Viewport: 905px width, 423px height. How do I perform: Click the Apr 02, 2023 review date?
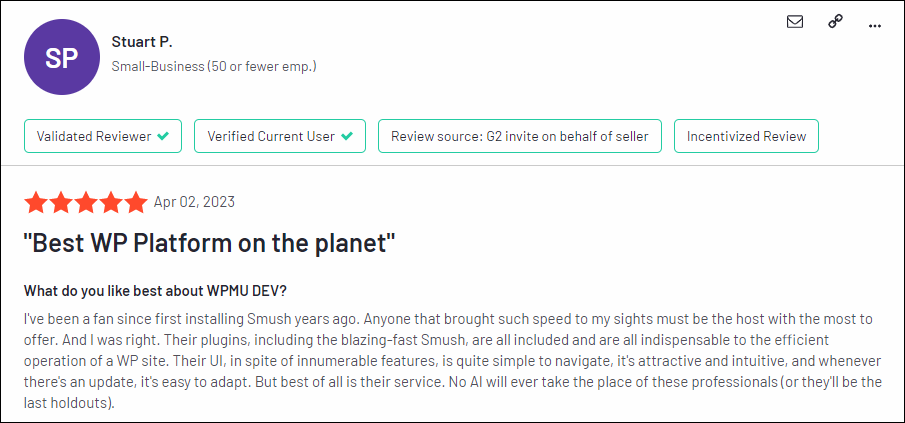tap(195, 202)
